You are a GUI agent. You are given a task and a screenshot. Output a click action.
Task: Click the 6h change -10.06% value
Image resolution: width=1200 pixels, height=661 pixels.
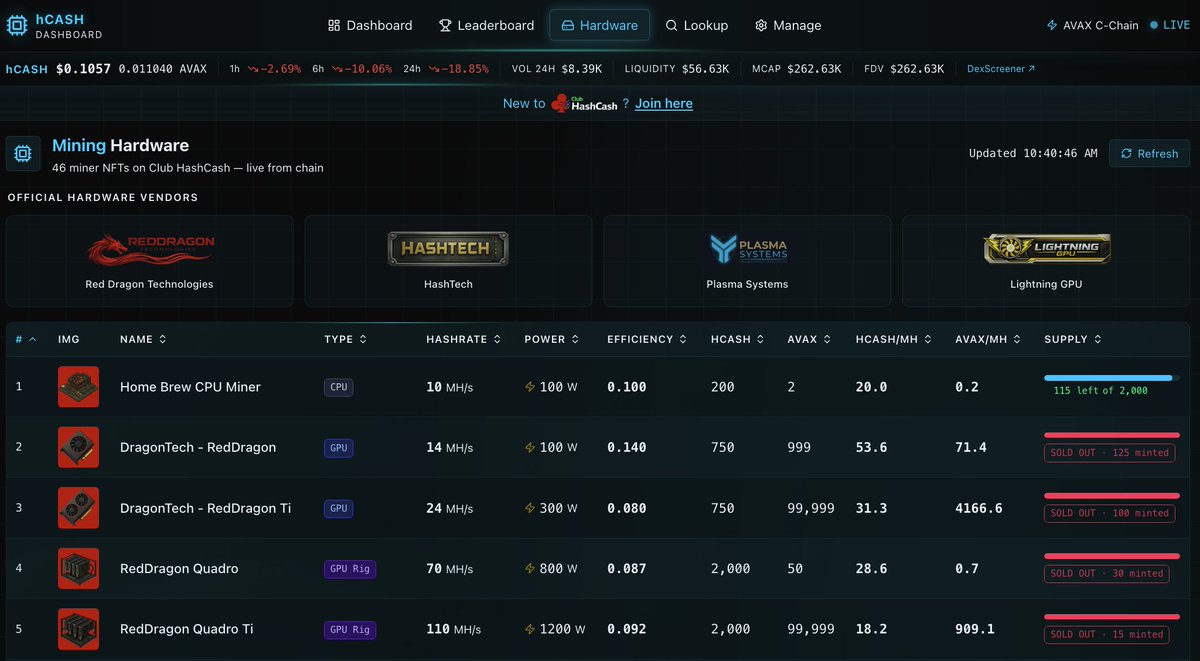[x=362, y=69]
